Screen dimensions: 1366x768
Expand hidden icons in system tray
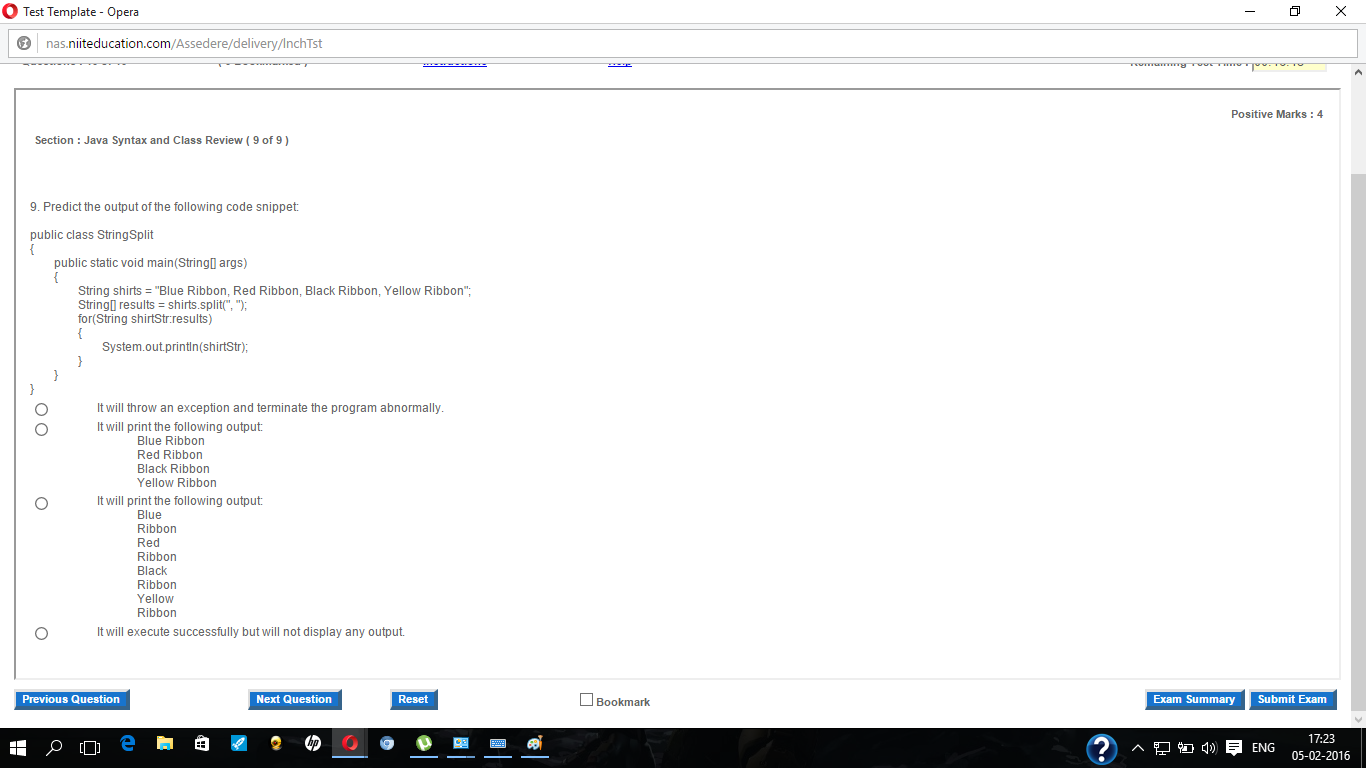1138,746
